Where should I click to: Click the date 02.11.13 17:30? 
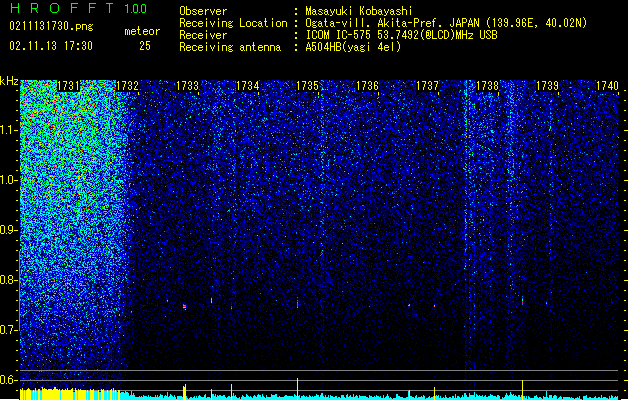coord(51,46)
